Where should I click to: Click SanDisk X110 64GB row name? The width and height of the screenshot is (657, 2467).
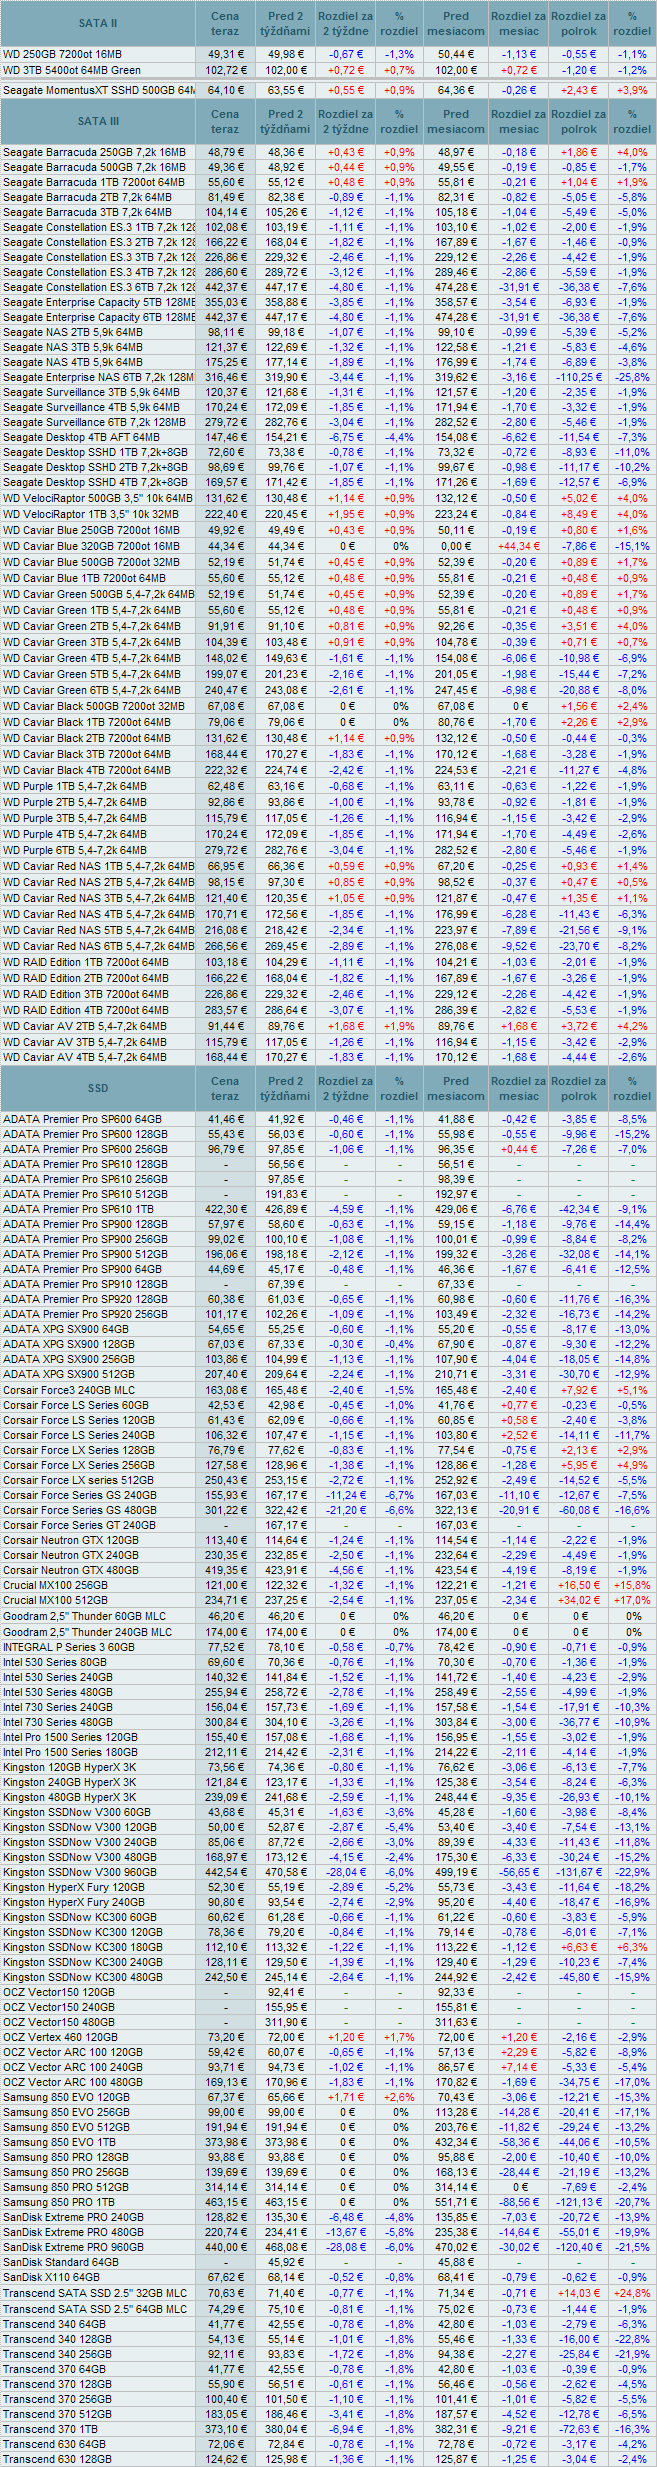(x=51, y=2278)
